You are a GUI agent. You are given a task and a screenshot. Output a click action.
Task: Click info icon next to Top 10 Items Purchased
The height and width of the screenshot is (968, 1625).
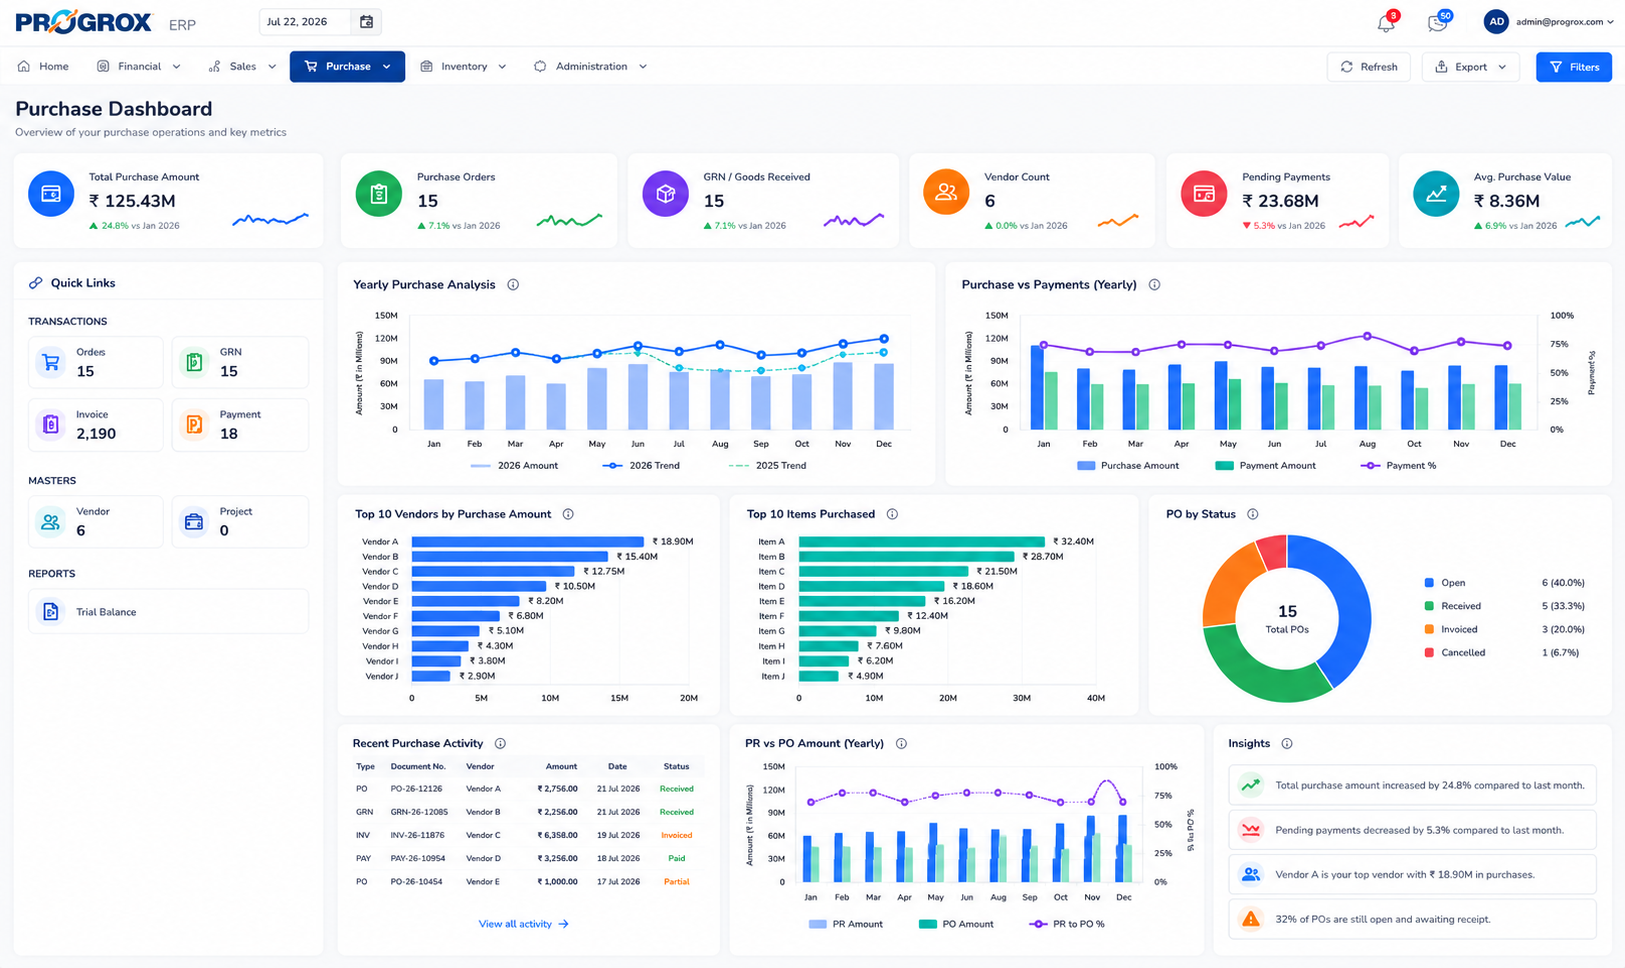[x=892, y=514]
